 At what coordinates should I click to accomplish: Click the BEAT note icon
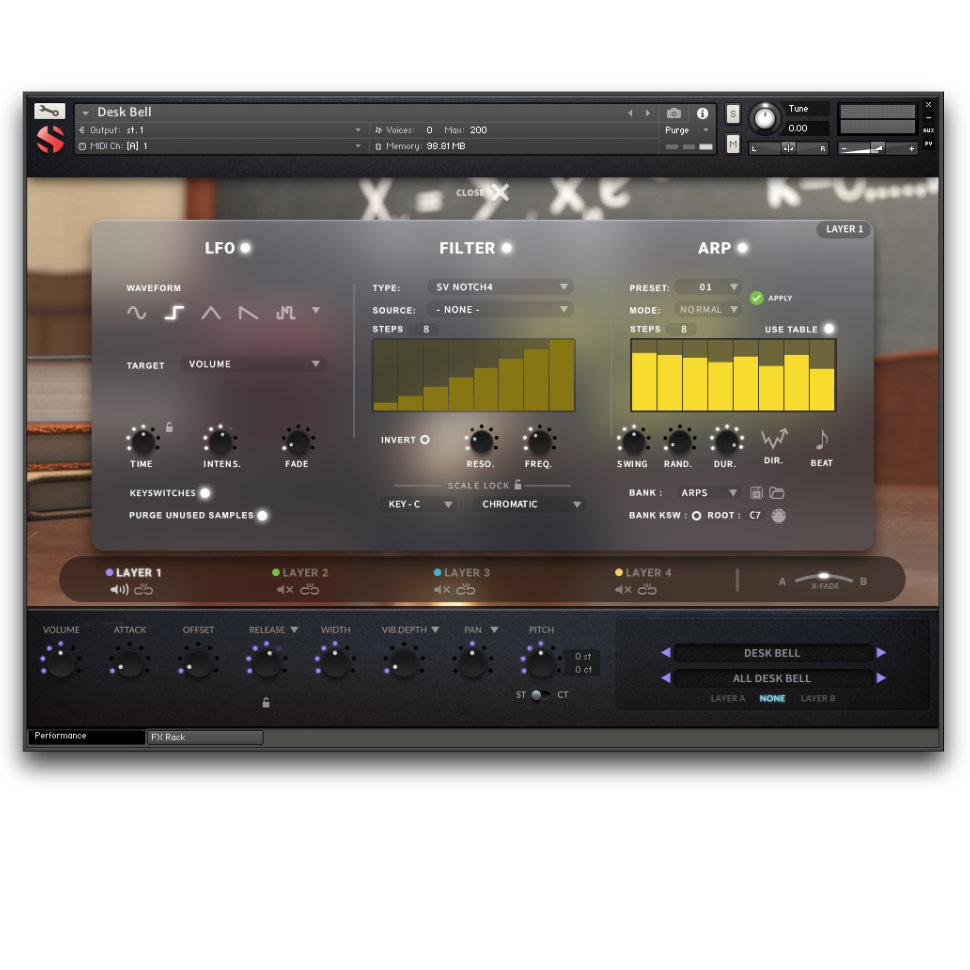(x=822, y=440)
